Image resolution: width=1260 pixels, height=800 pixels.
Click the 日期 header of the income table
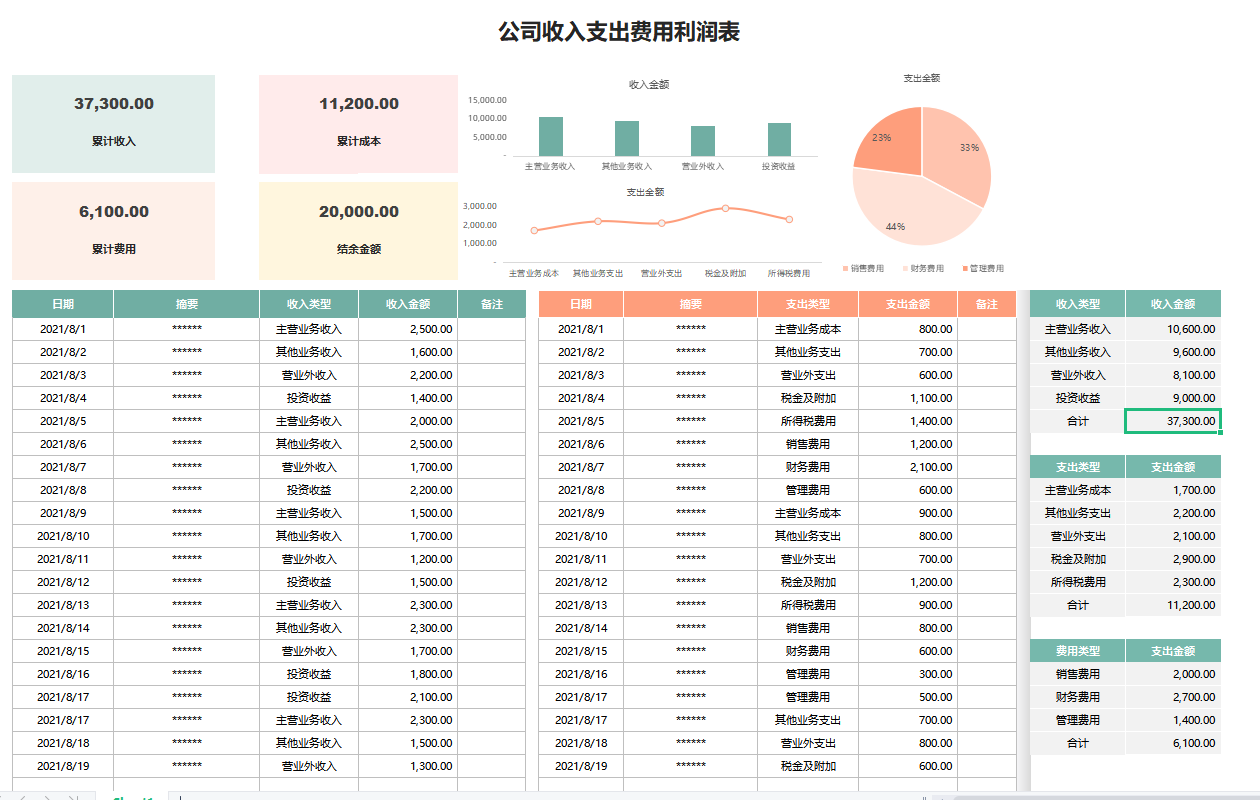[61, 303]
